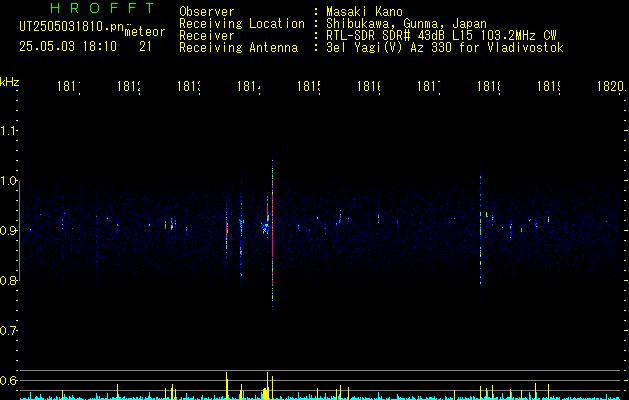This screenshot has width=629, height=400.
Task: Click the 1820 time axis label
Action: pos(611,86)
